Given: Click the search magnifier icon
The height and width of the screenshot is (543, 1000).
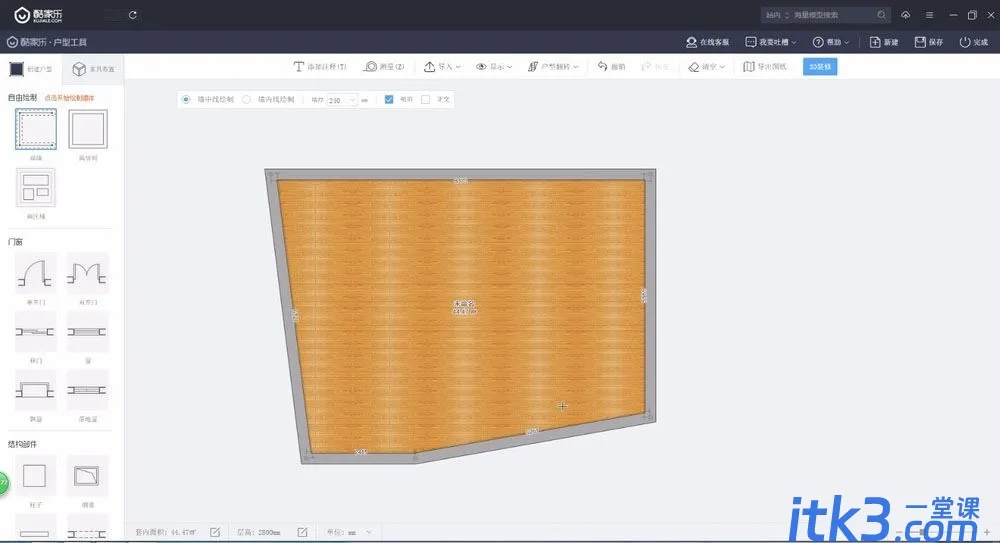Looking at the screenshot, I should [881, 15].
